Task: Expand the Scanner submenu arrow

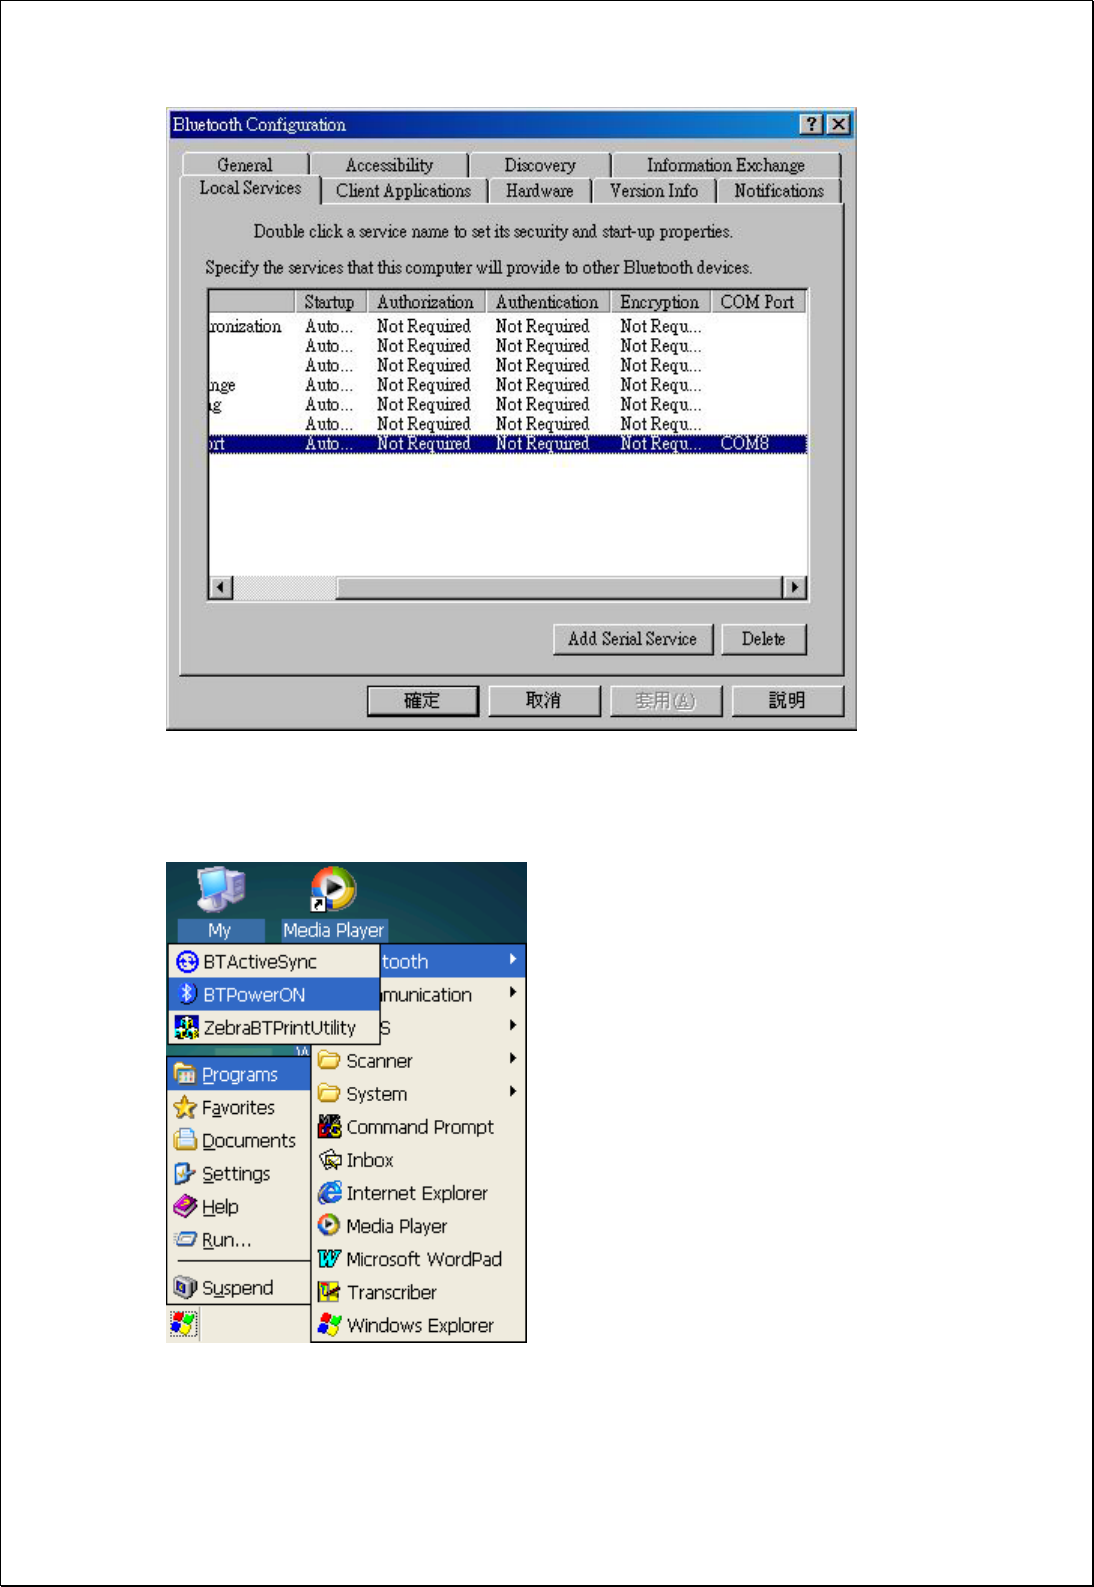Action: [x=513, y=1059]
